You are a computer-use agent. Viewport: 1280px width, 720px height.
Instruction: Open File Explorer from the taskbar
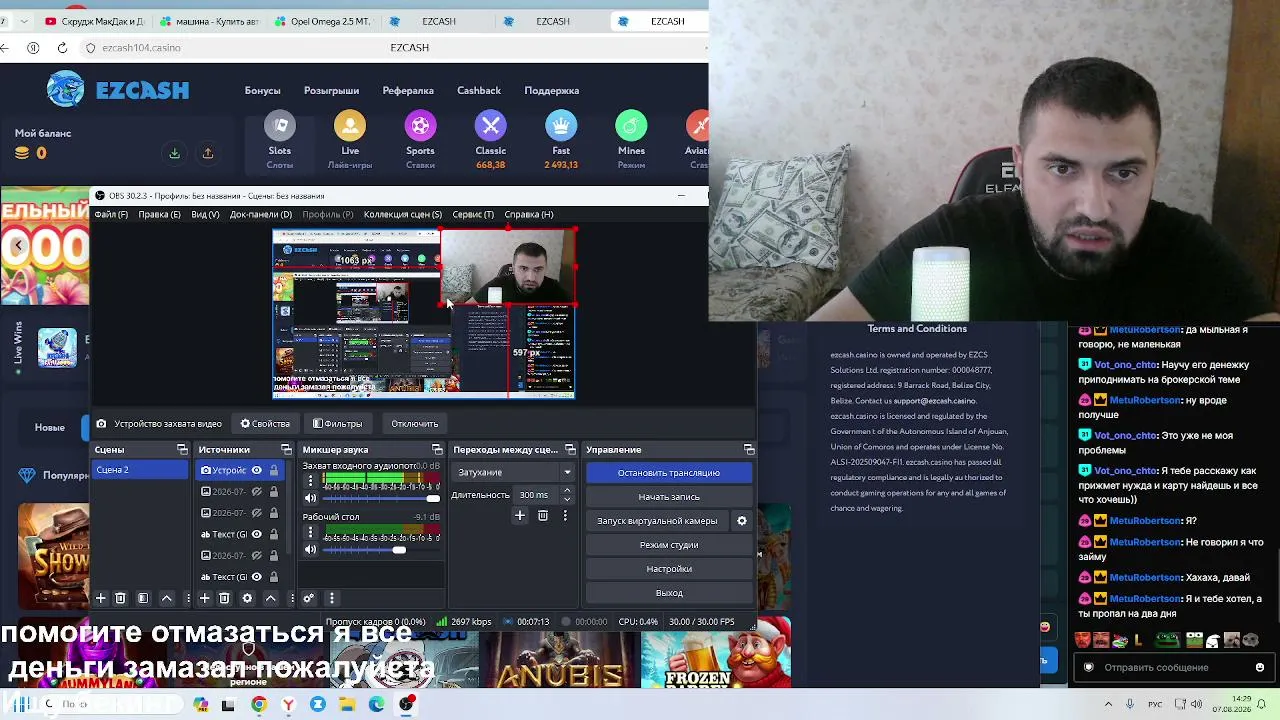click(x=347, y=705)
